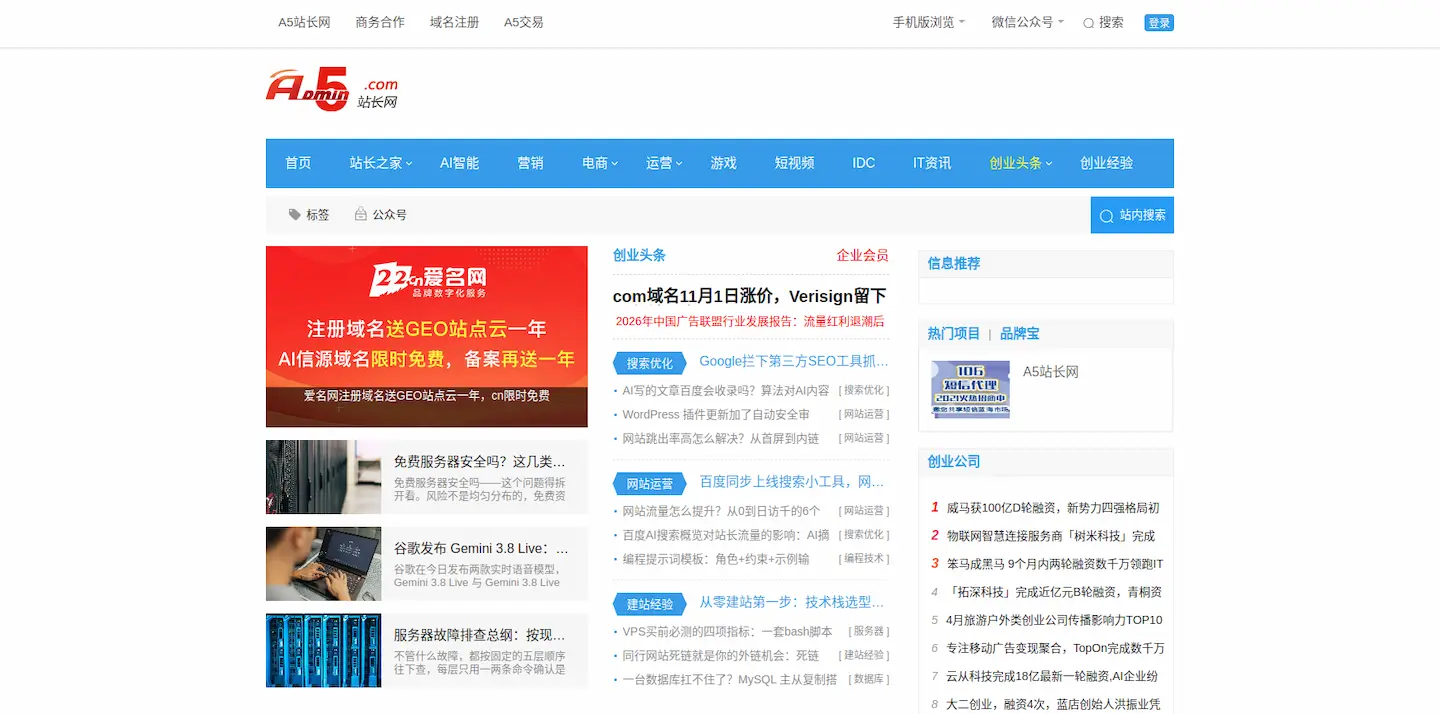
Task: Open title 服务器故障排查总纲
Action: pos(481,634)
